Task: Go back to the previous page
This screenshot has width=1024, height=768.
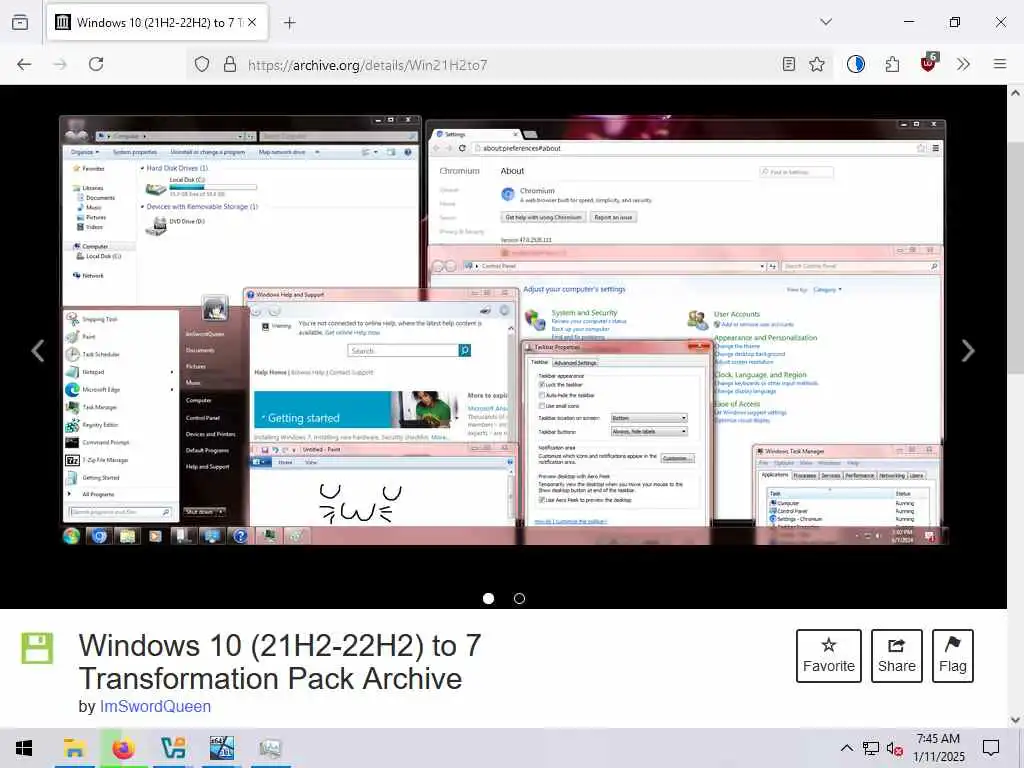Action: pos(24,64)
